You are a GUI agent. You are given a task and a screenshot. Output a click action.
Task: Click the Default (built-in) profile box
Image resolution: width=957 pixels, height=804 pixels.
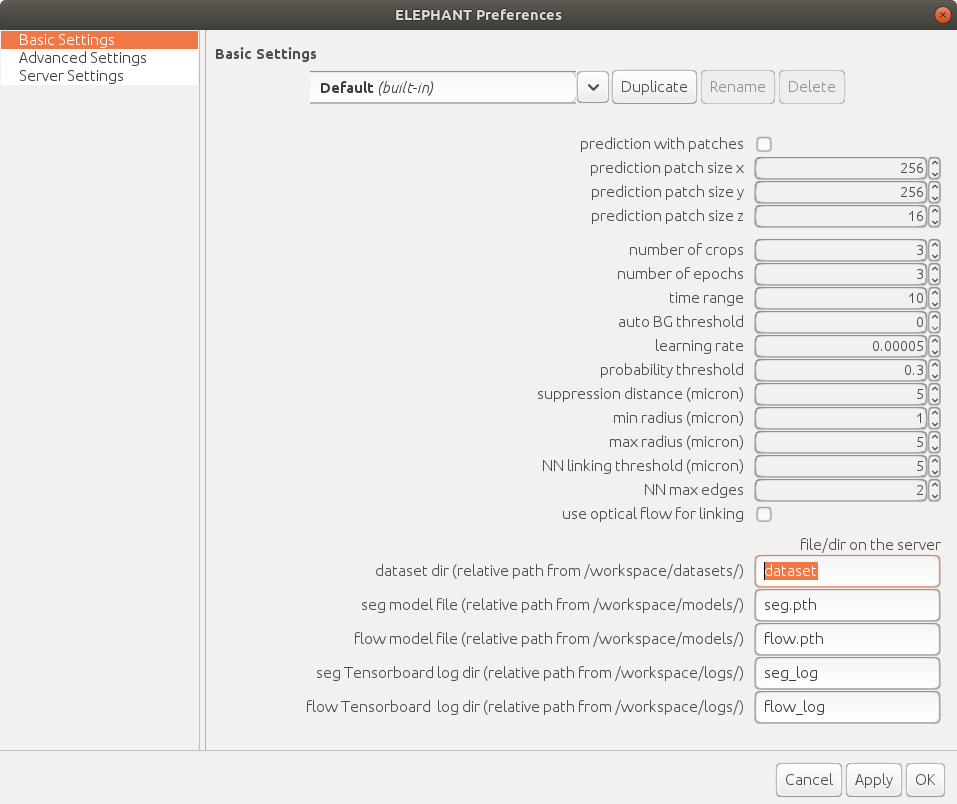click(x=442, y=87)
